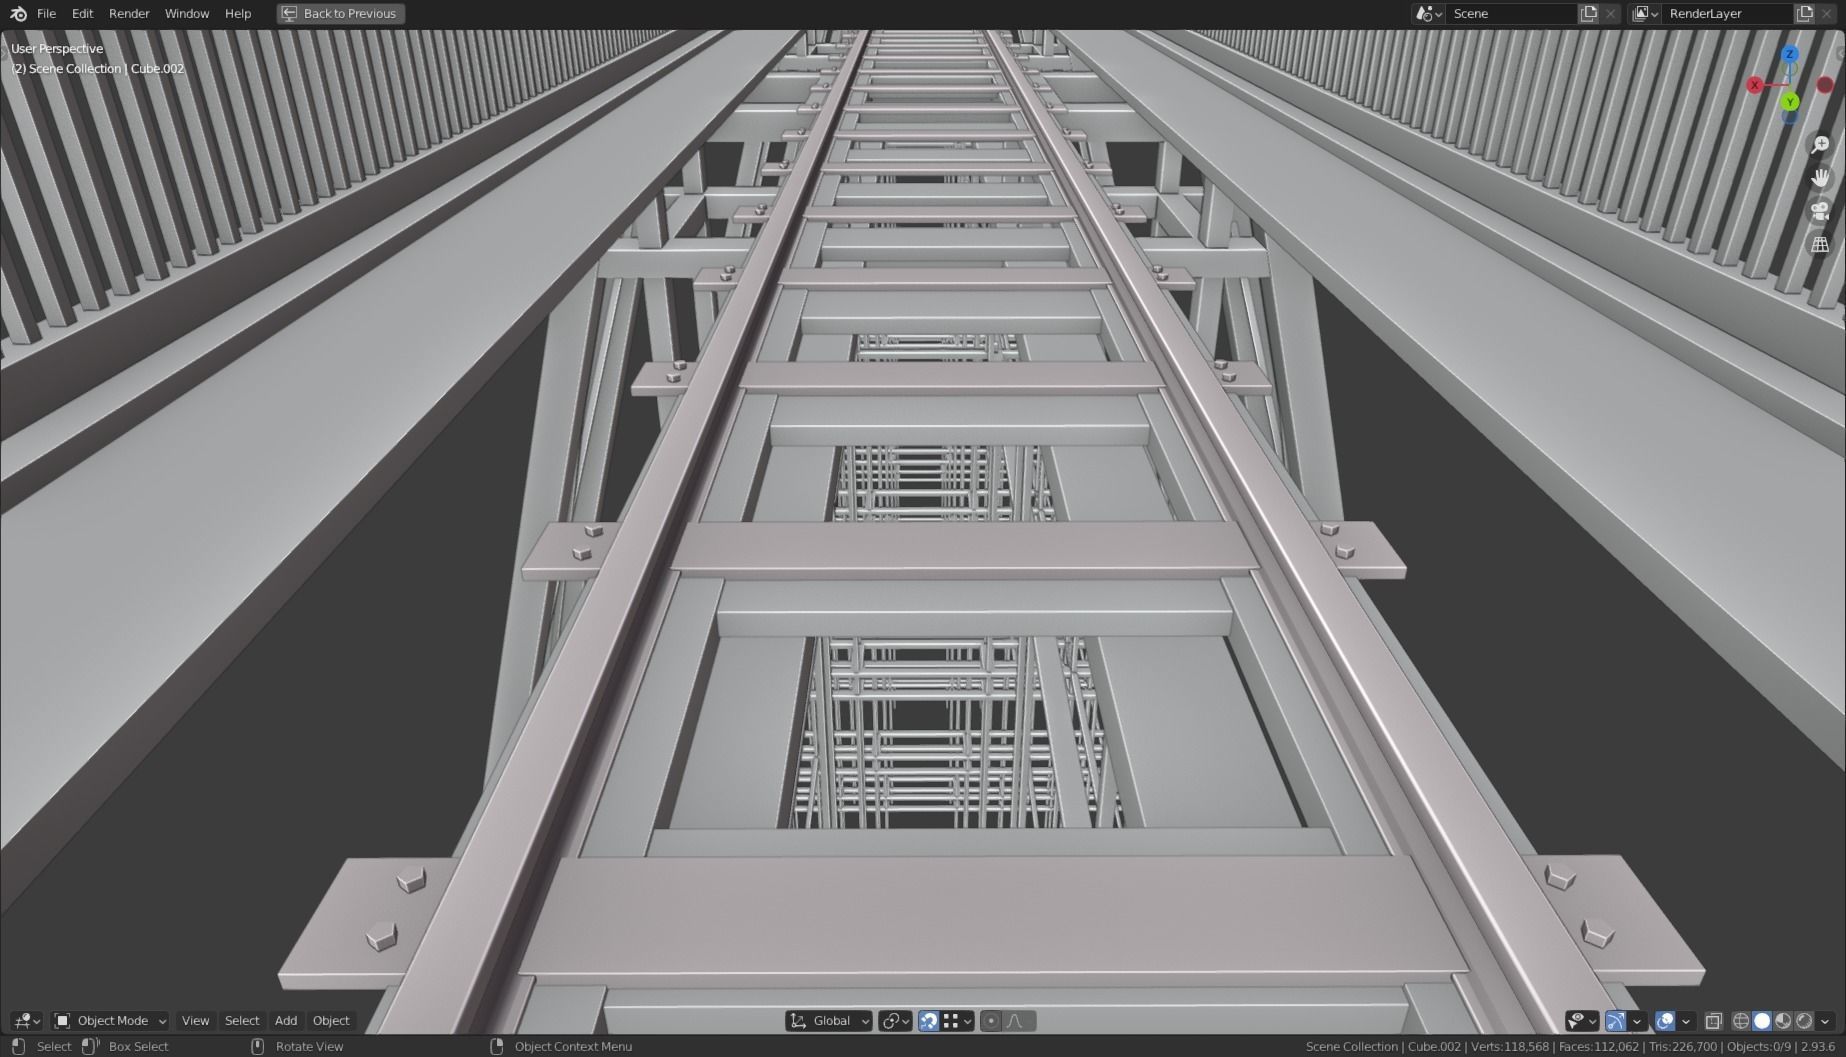This screenshot has width=1846, height=1057.
Task: Toggle the show overlays button
Action: (x=1665, y=1021)
